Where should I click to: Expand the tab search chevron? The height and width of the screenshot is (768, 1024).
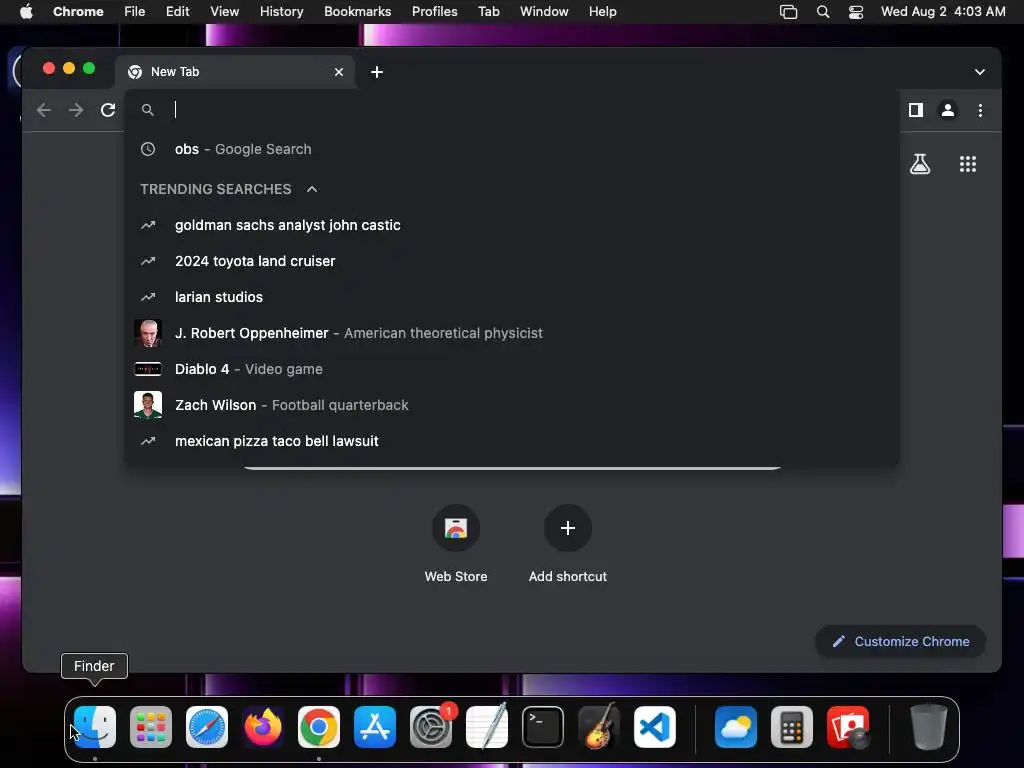tap(980, 72)
